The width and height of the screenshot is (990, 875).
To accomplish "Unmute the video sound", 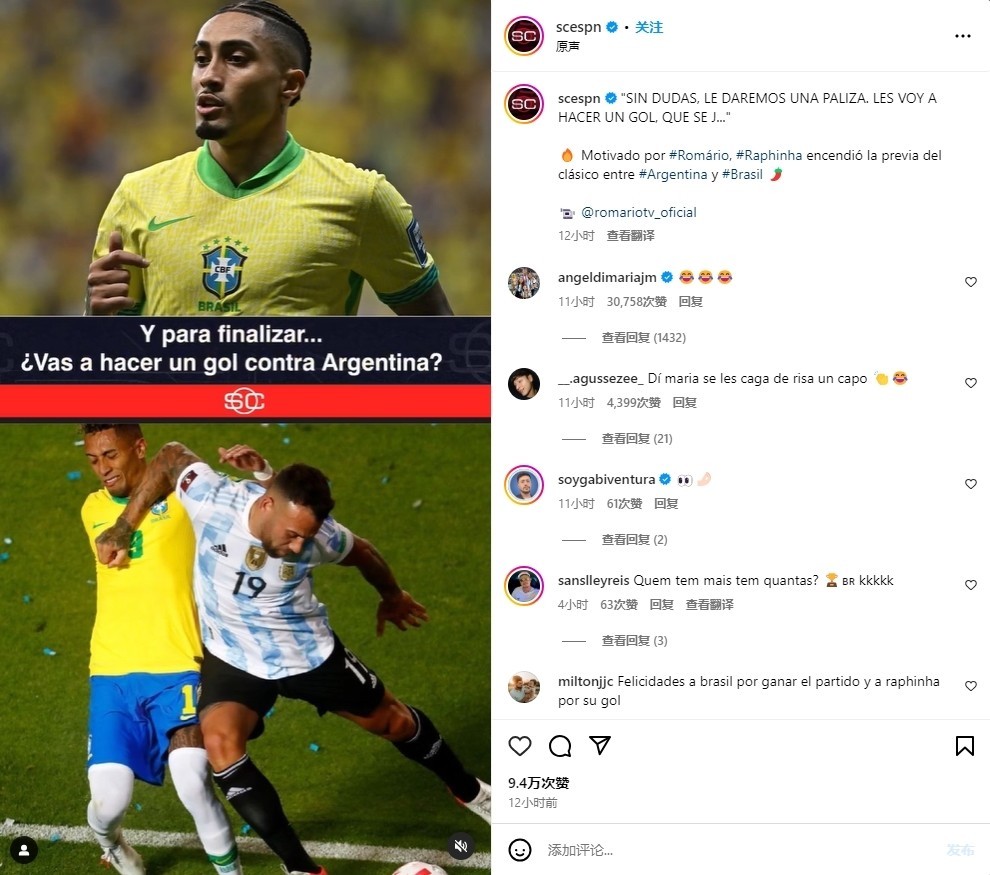I will 461,846.
